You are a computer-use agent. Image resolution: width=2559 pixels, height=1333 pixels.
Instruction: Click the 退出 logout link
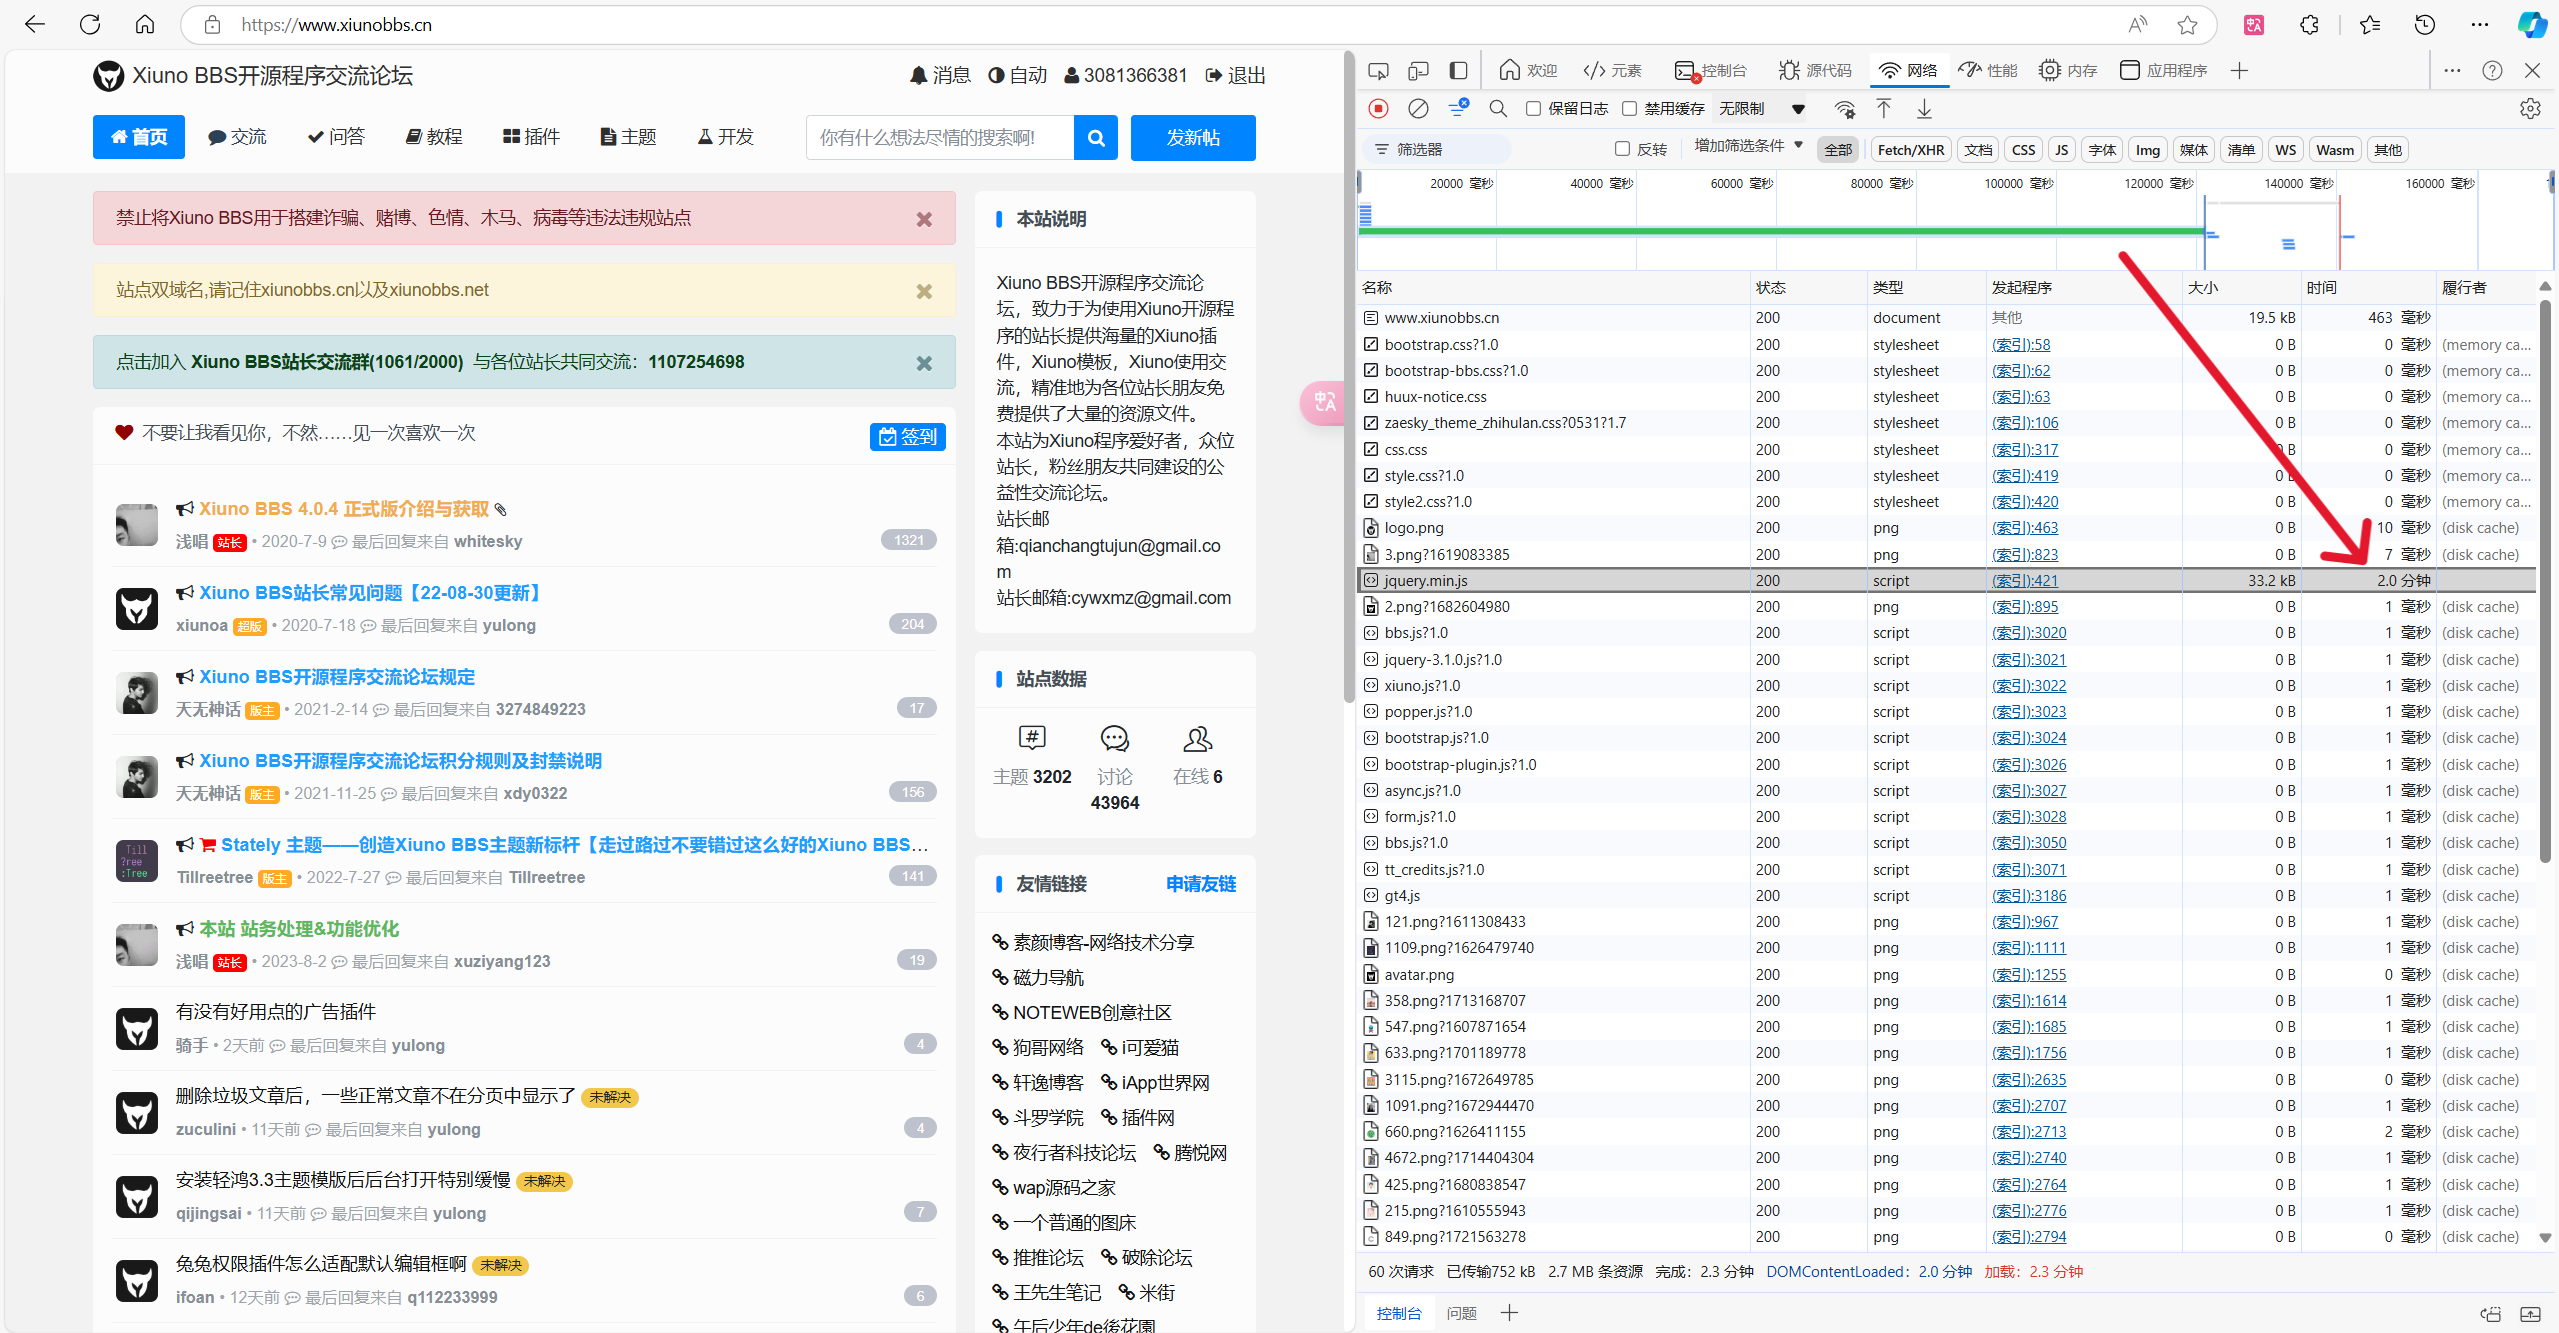pos(1235,75)
